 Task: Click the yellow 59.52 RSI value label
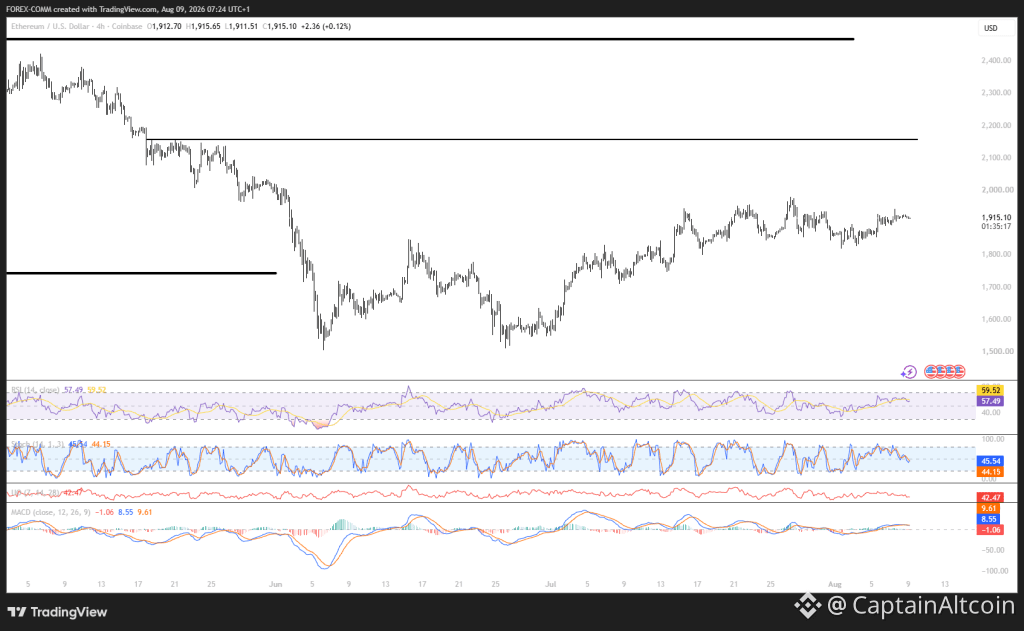(x=991, y=391)
